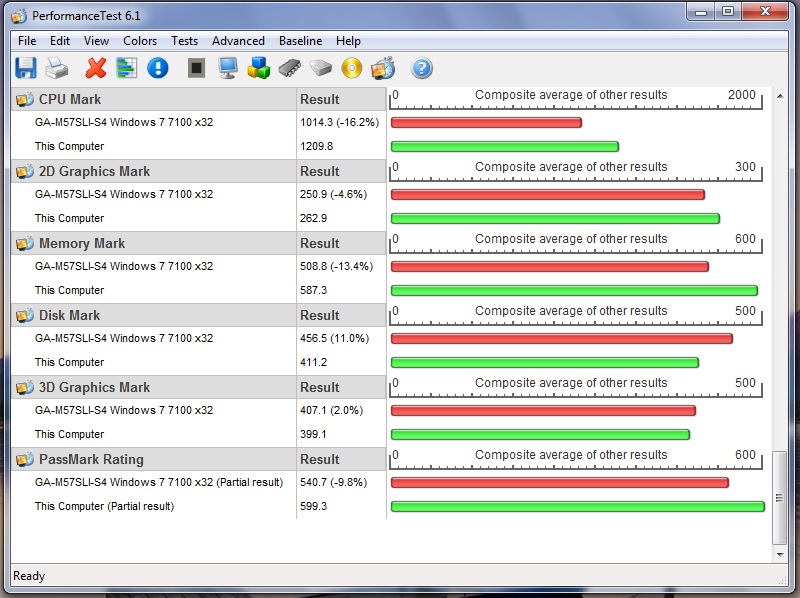Click the icon beside 2D Graphics Mark heading

tap(24, 171)
